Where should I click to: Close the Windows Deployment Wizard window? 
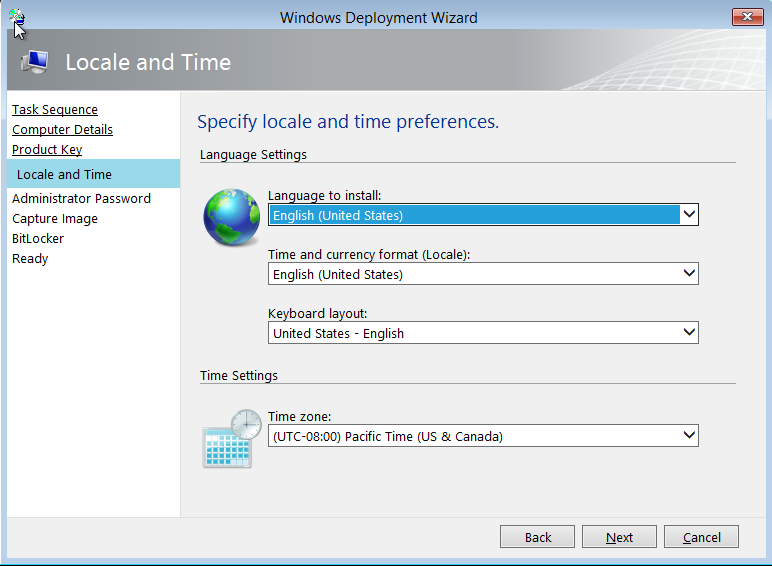pos(747,17)
